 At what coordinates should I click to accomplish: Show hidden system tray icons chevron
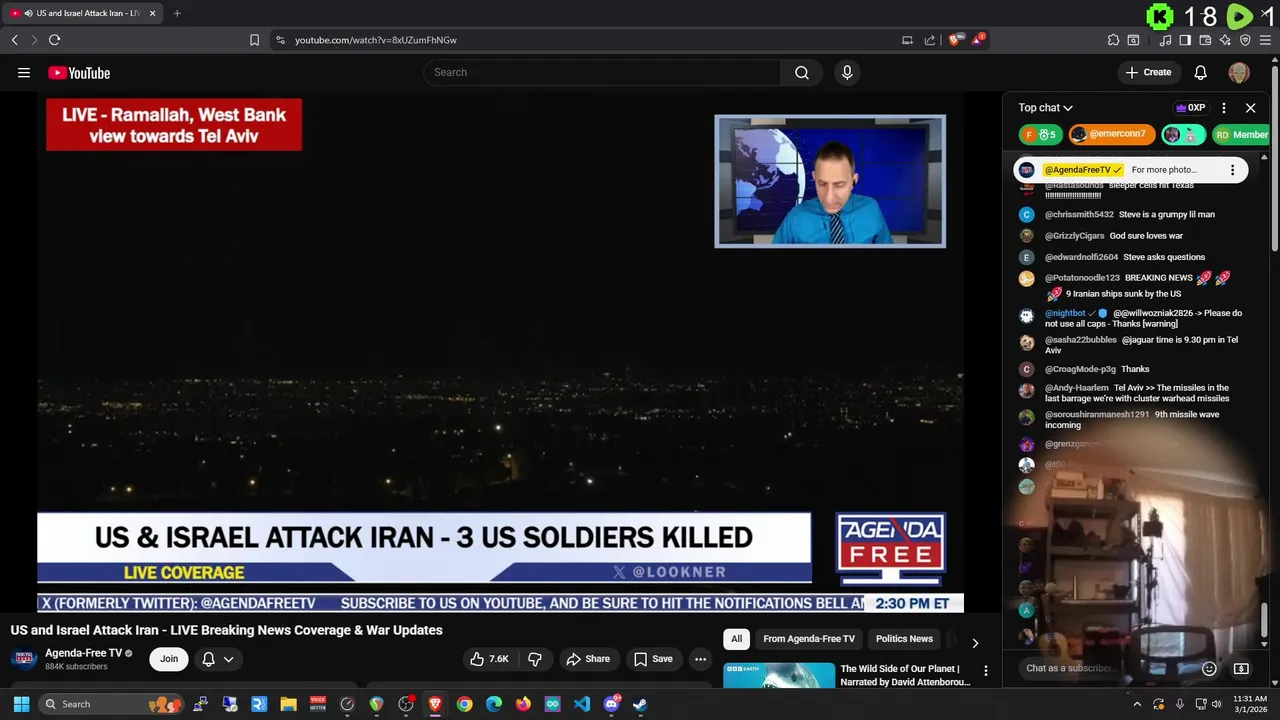[1137, 704]
